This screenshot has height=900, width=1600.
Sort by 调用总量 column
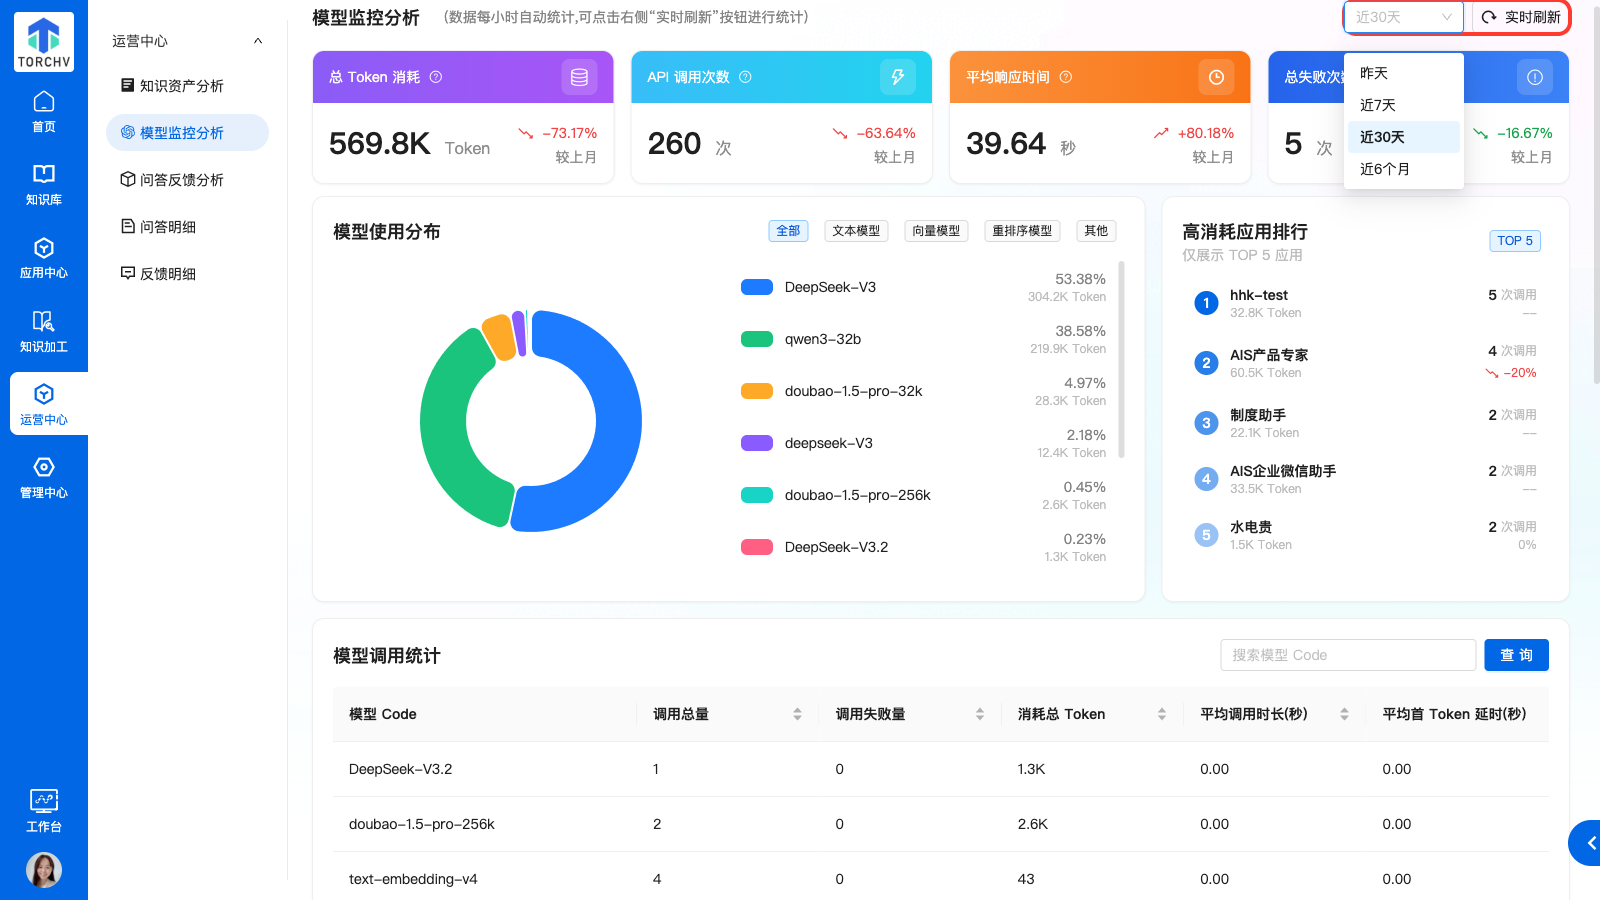point(797,714)
